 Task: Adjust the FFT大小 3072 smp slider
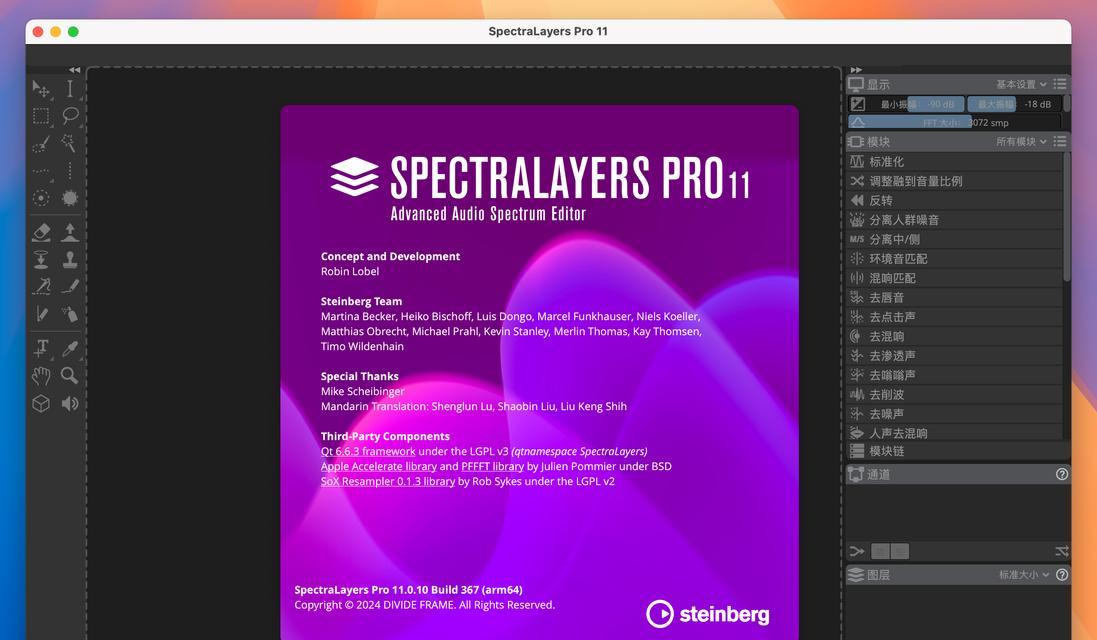[954, 122]
